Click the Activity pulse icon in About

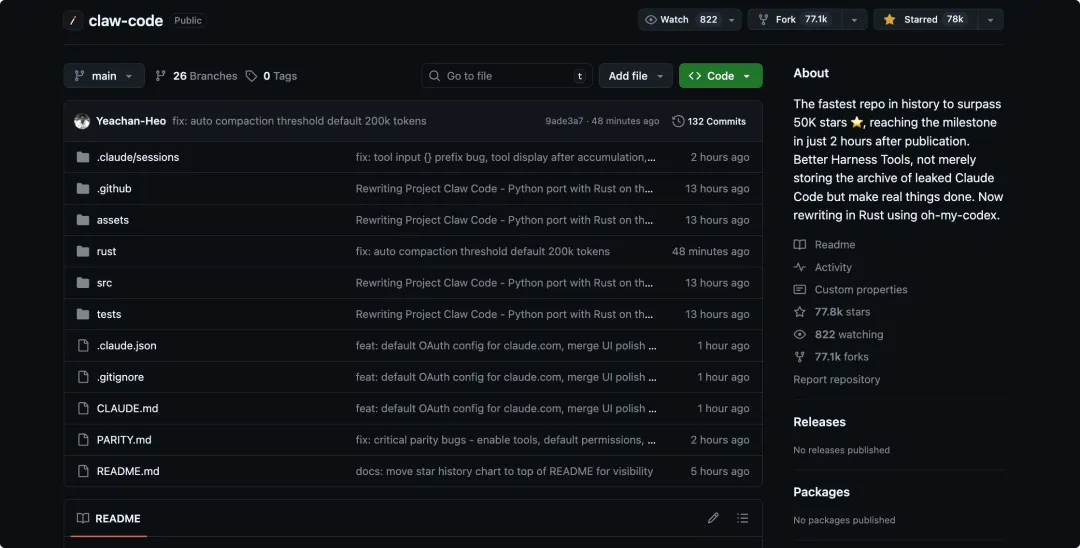click(800, 267)
